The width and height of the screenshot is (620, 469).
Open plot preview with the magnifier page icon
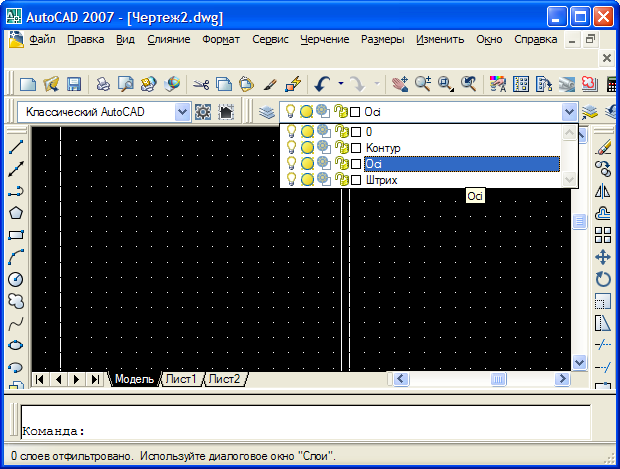(126, 84)
